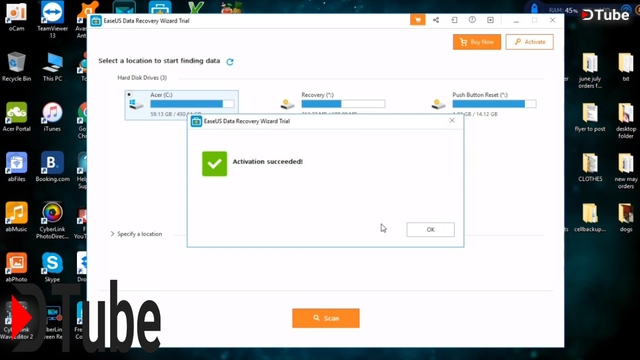Open the cellbackup folder on the desktop
Screen dimensions: 640x360
pyautogui.click(x=590, y=218)
